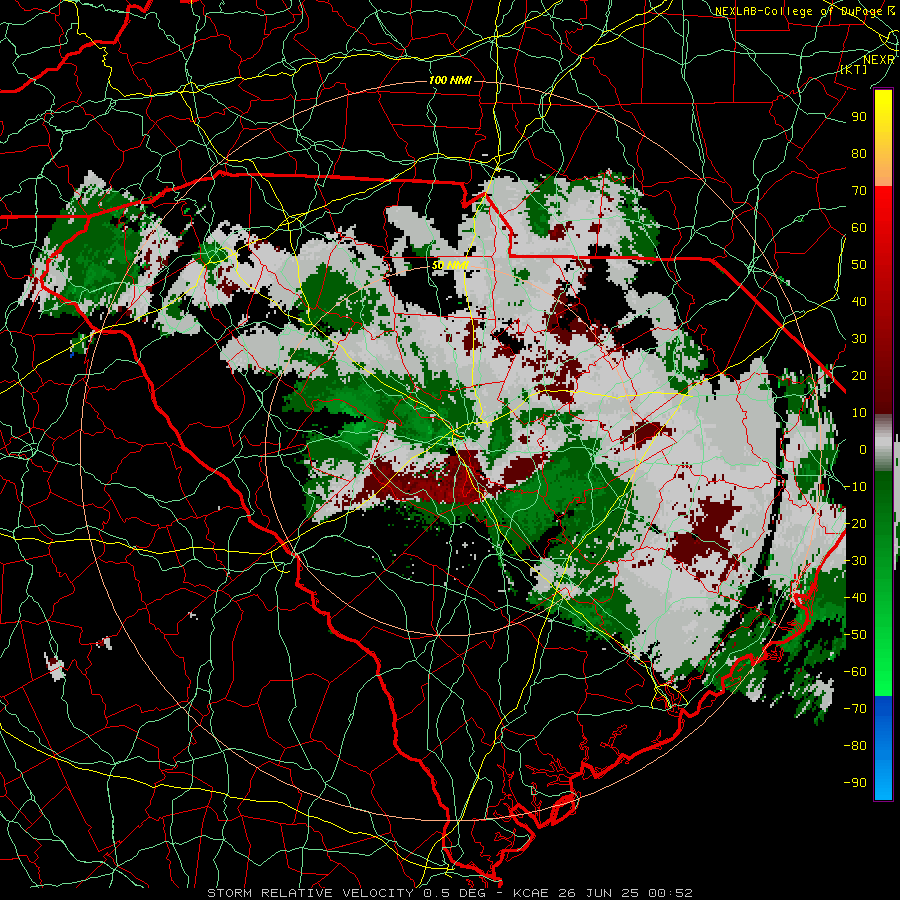Viewport: 900px width, 900px height.
Task: Click the '30' value on velocity scale
Action: [859, 339]
